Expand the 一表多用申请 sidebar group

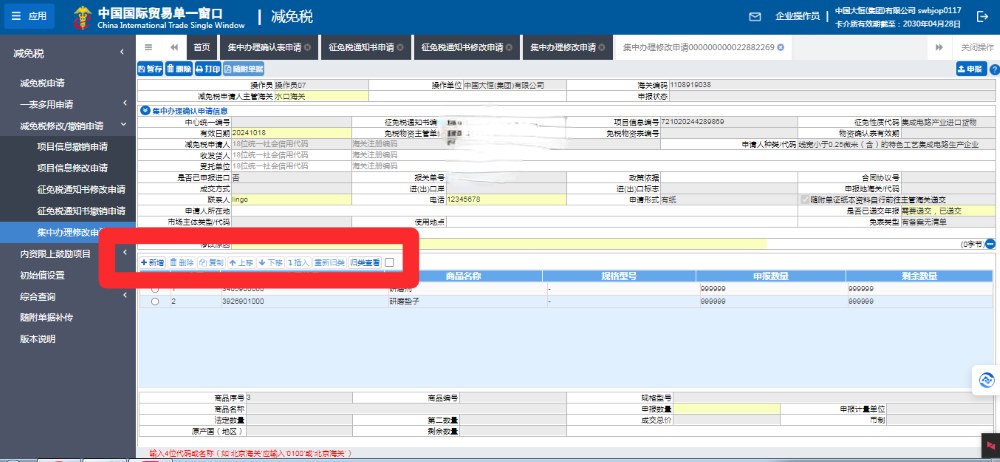point(68,103)
